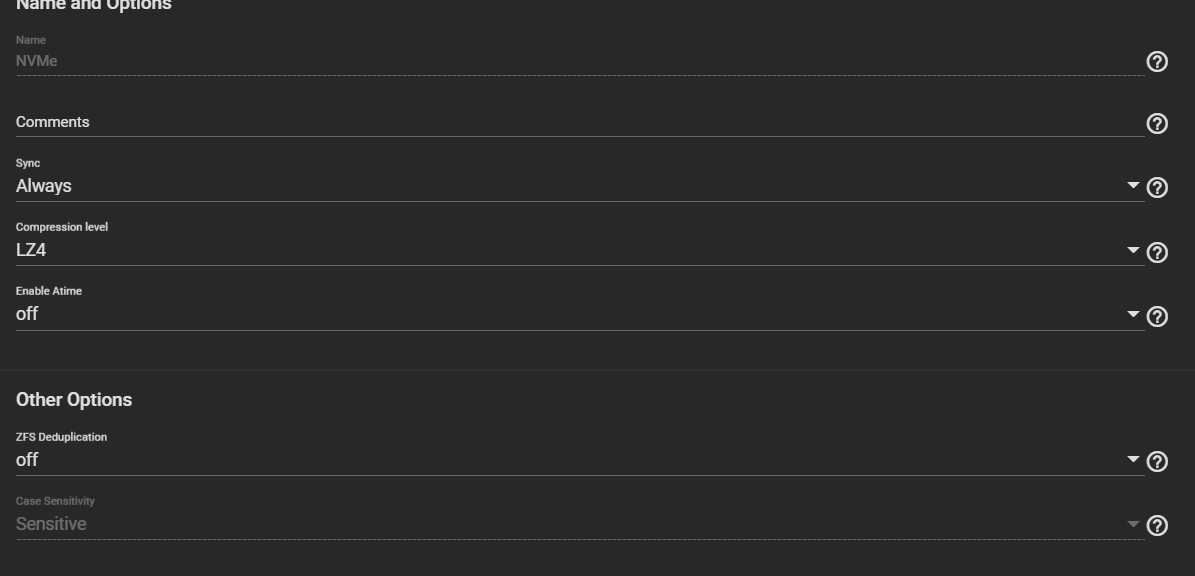Select the Always value under Sync
The image size is (1195, 576).
coord(43,186)
